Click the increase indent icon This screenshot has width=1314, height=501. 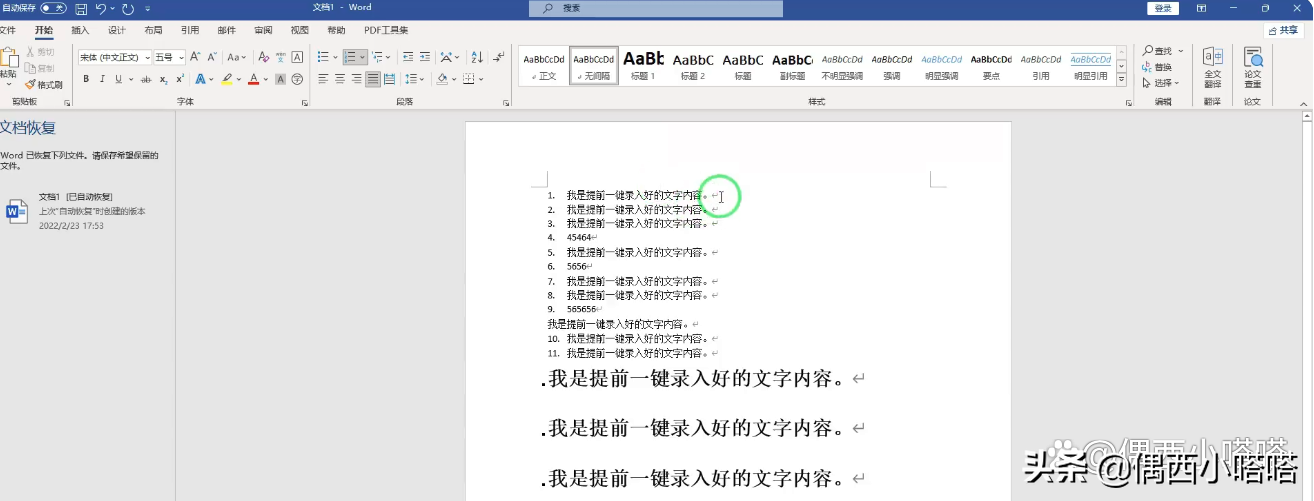tap(425, 57)
